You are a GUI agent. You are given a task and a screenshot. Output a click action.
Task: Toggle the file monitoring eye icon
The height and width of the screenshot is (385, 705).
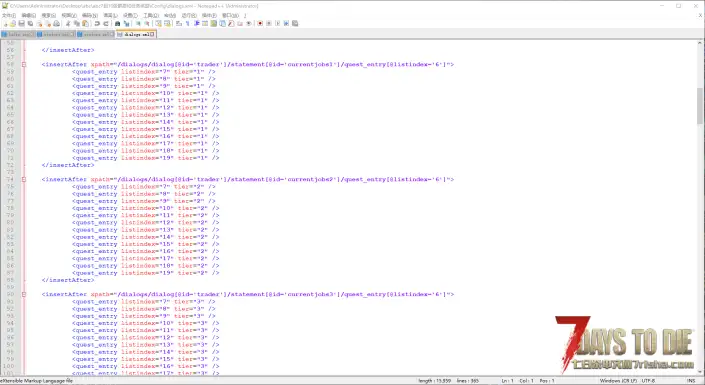(249, 23)
